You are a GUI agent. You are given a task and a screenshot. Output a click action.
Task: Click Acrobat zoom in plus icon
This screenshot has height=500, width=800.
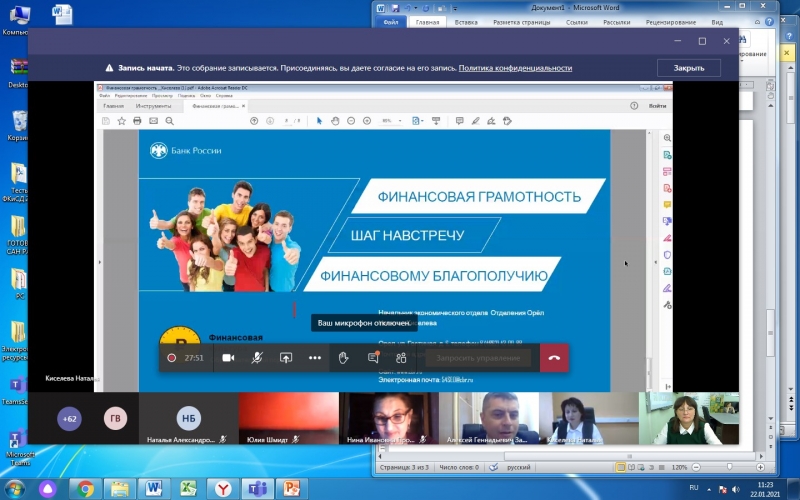click(x=367, y=121)
